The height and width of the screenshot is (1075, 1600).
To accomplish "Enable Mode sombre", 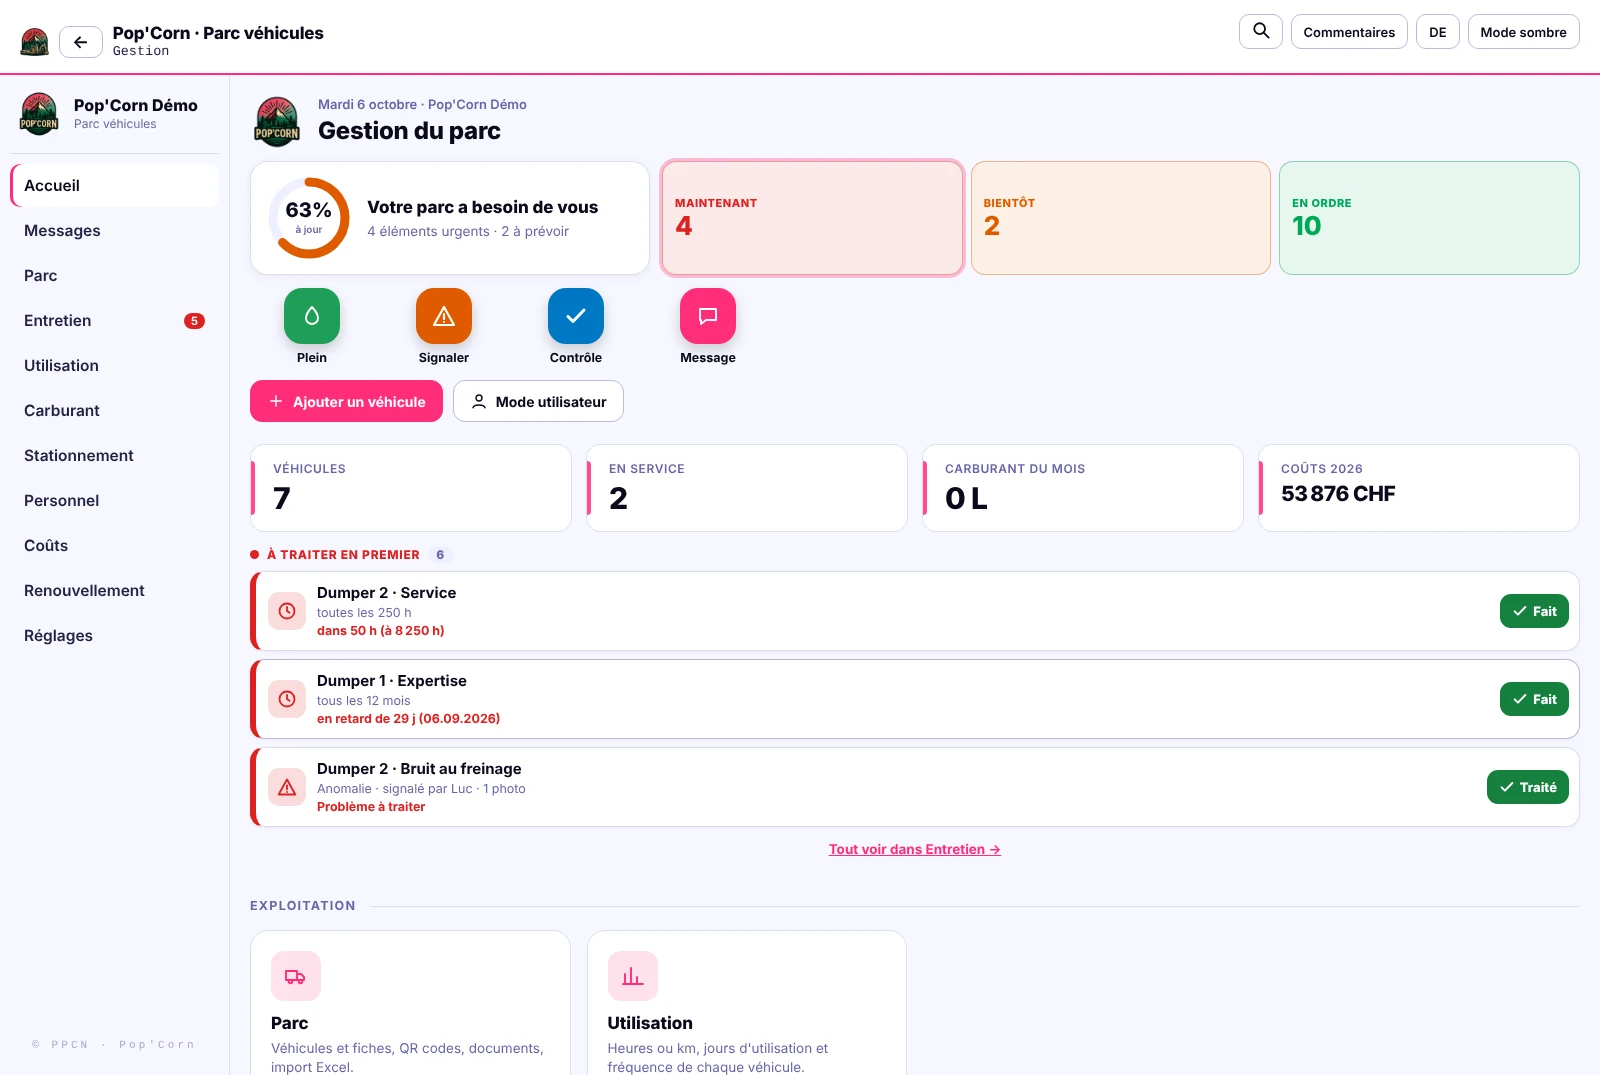I will (1523, 32).
